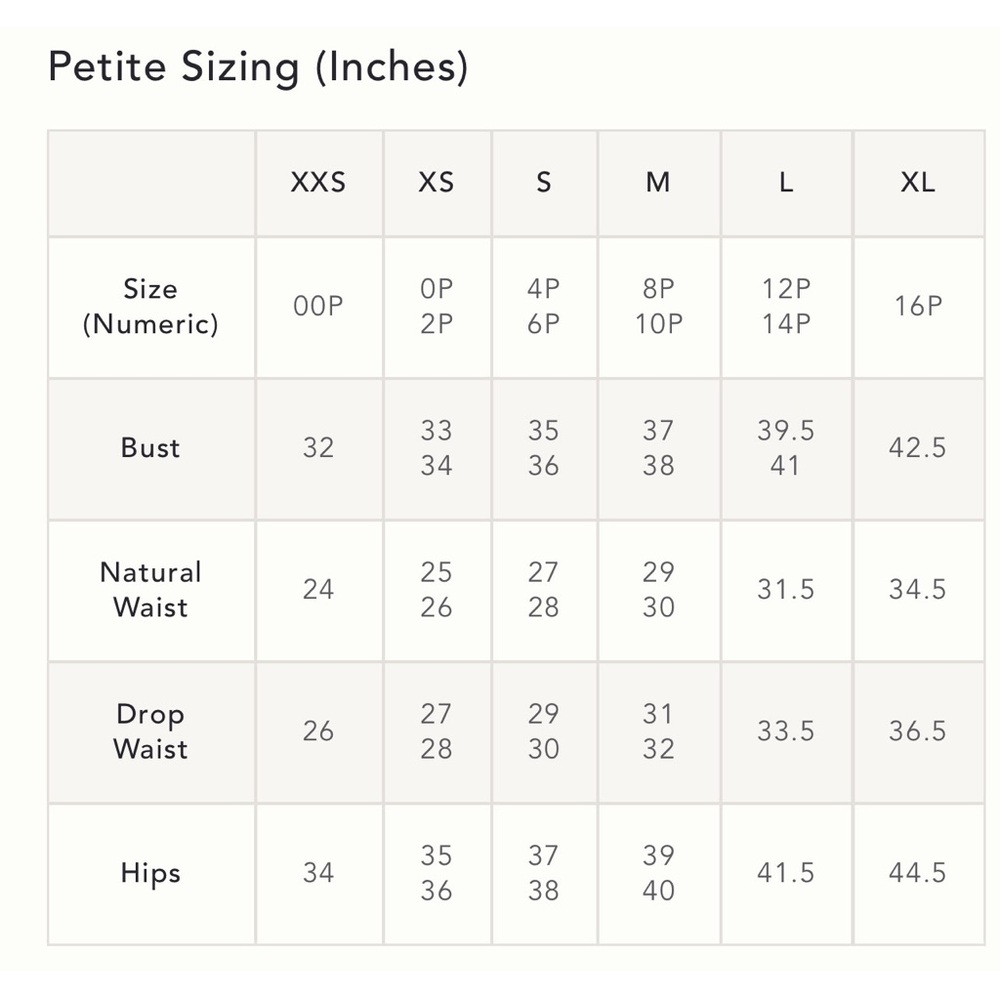Select the XL size column header
This screenshot has width=1000, height=1000.
click(918, 182)
